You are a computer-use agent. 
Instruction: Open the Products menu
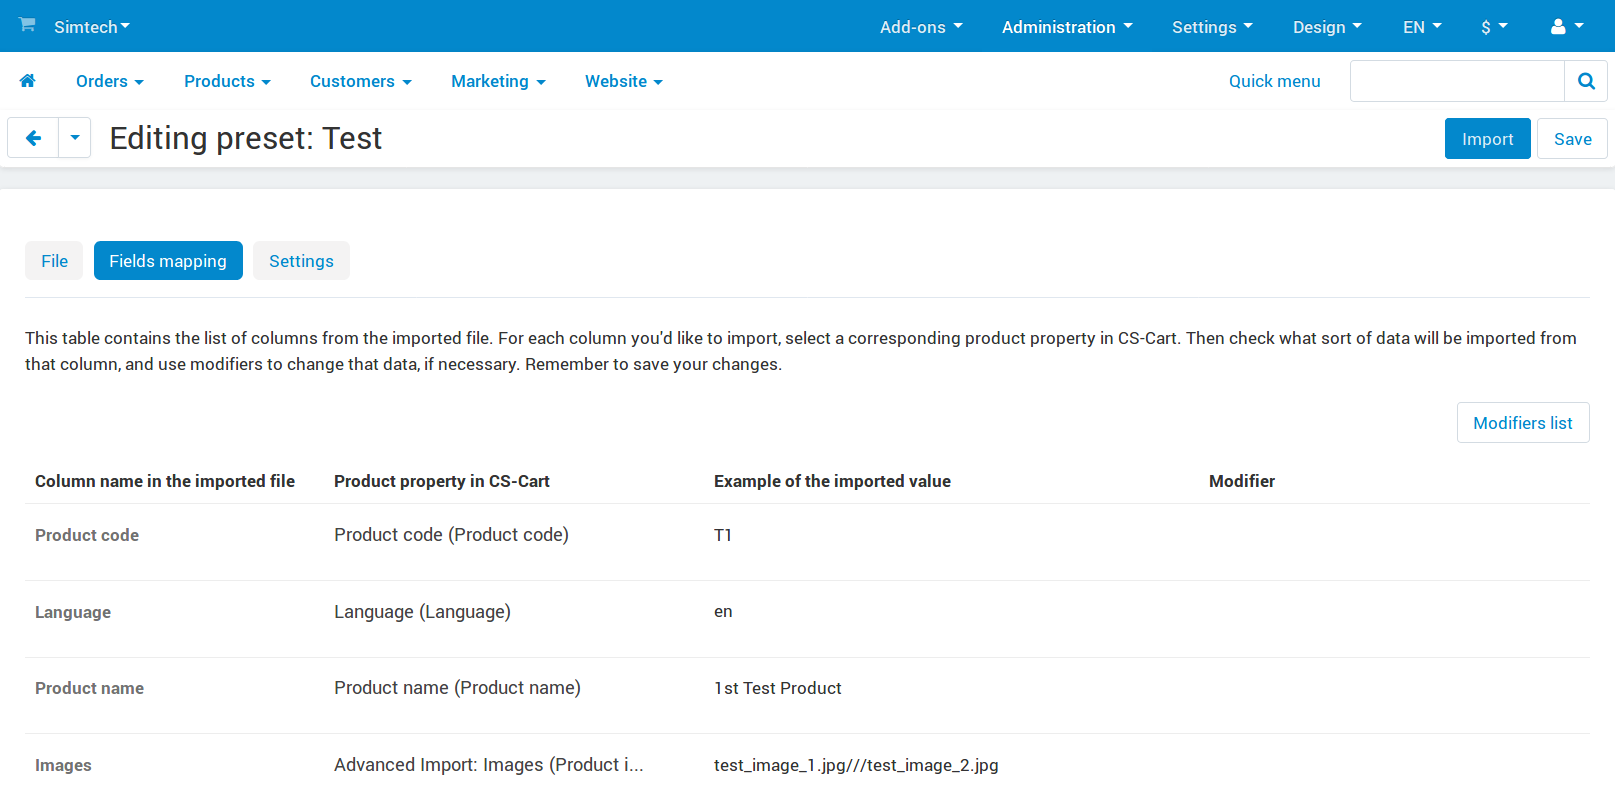227,81
